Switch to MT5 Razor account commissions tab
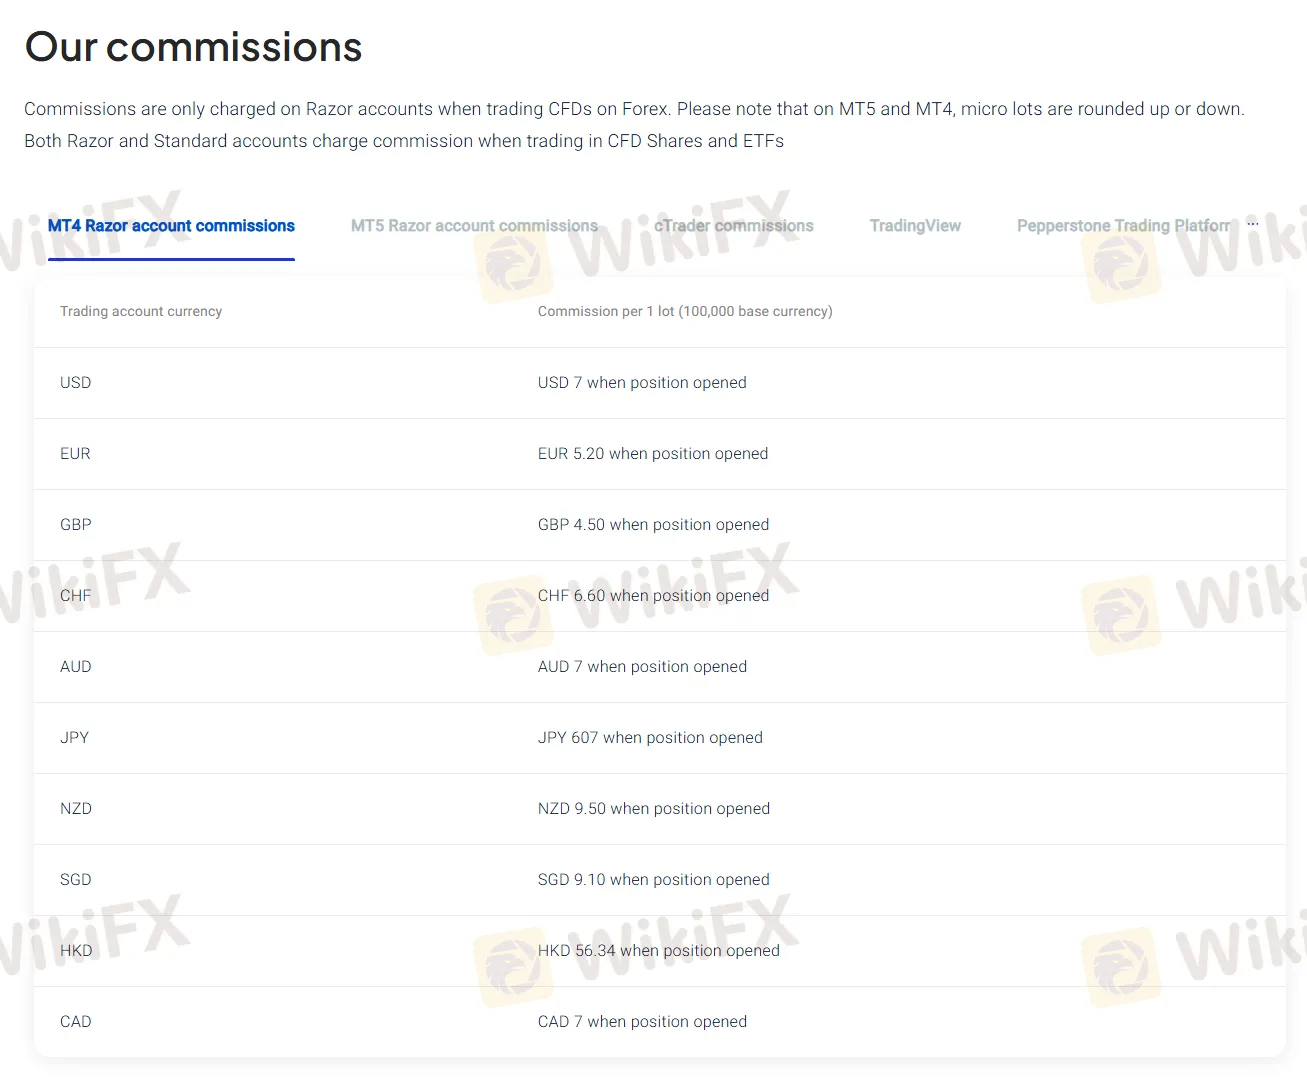 pyautogui.click(x=474, y=226)
